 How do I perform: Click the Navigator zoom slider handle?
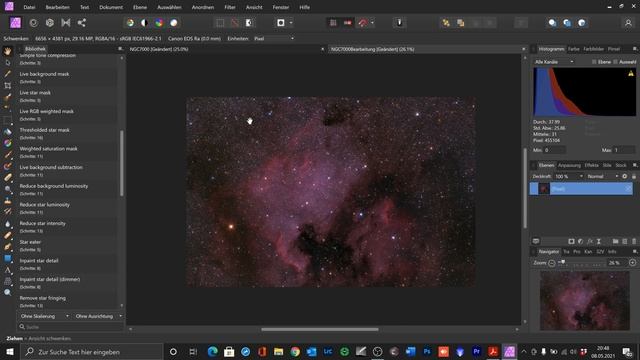click(x=562, y=262)
